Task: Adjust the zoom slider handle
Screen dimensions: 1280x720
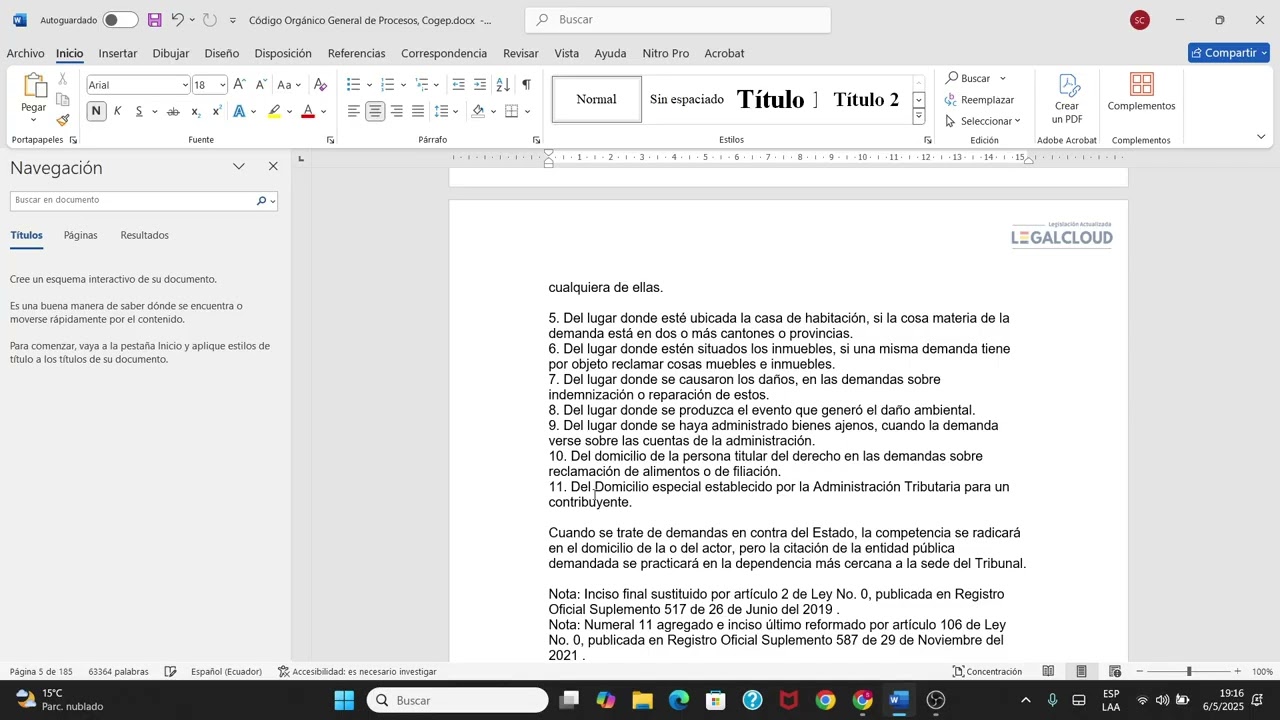Action: click(1189, 672)
